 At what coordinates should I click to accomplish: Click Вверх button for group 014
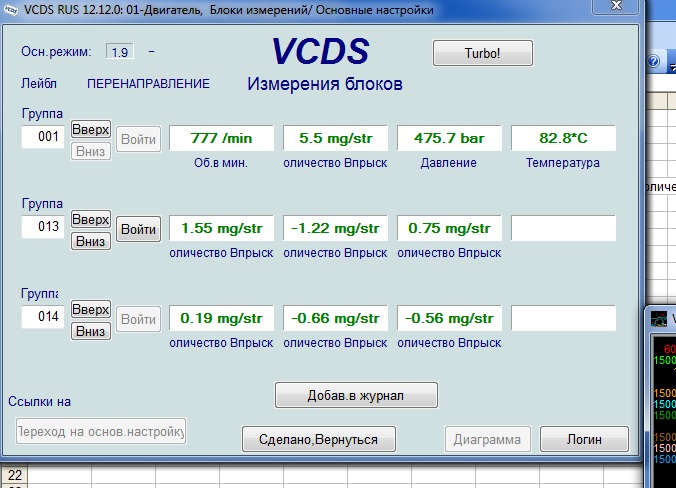coord(91,309)
